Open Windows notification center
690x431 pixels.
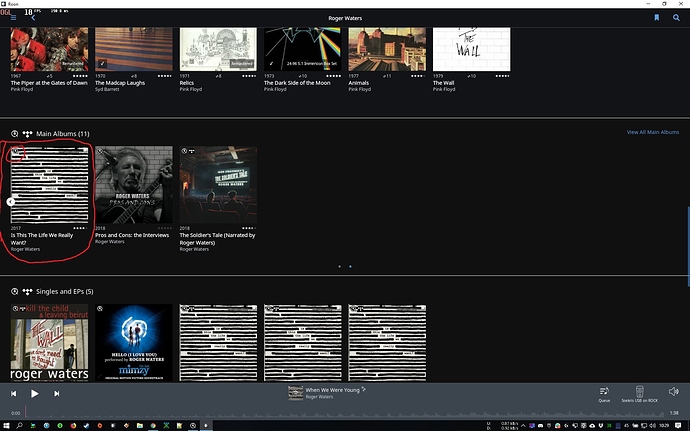(x=678, y=425)
